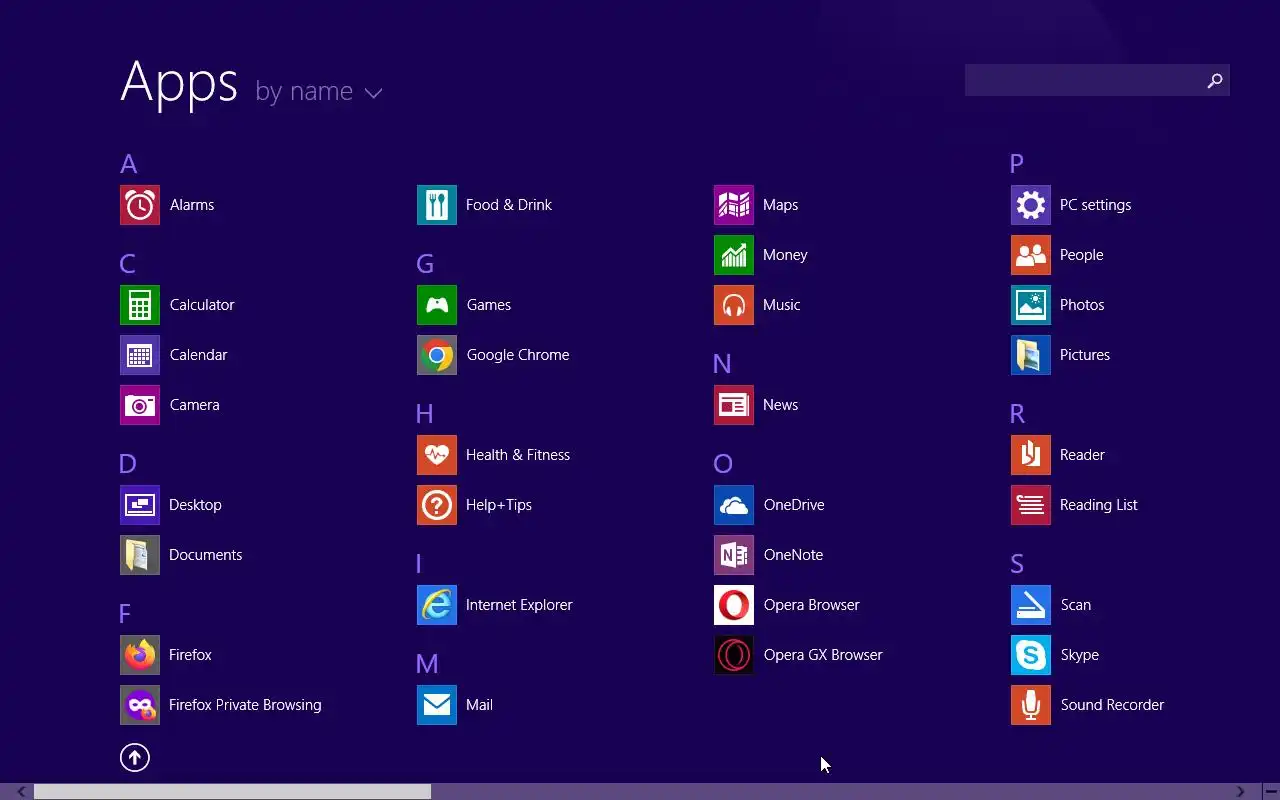Click the zoom-out minus button
The image size is (1280, 800).
[1271, 792]
